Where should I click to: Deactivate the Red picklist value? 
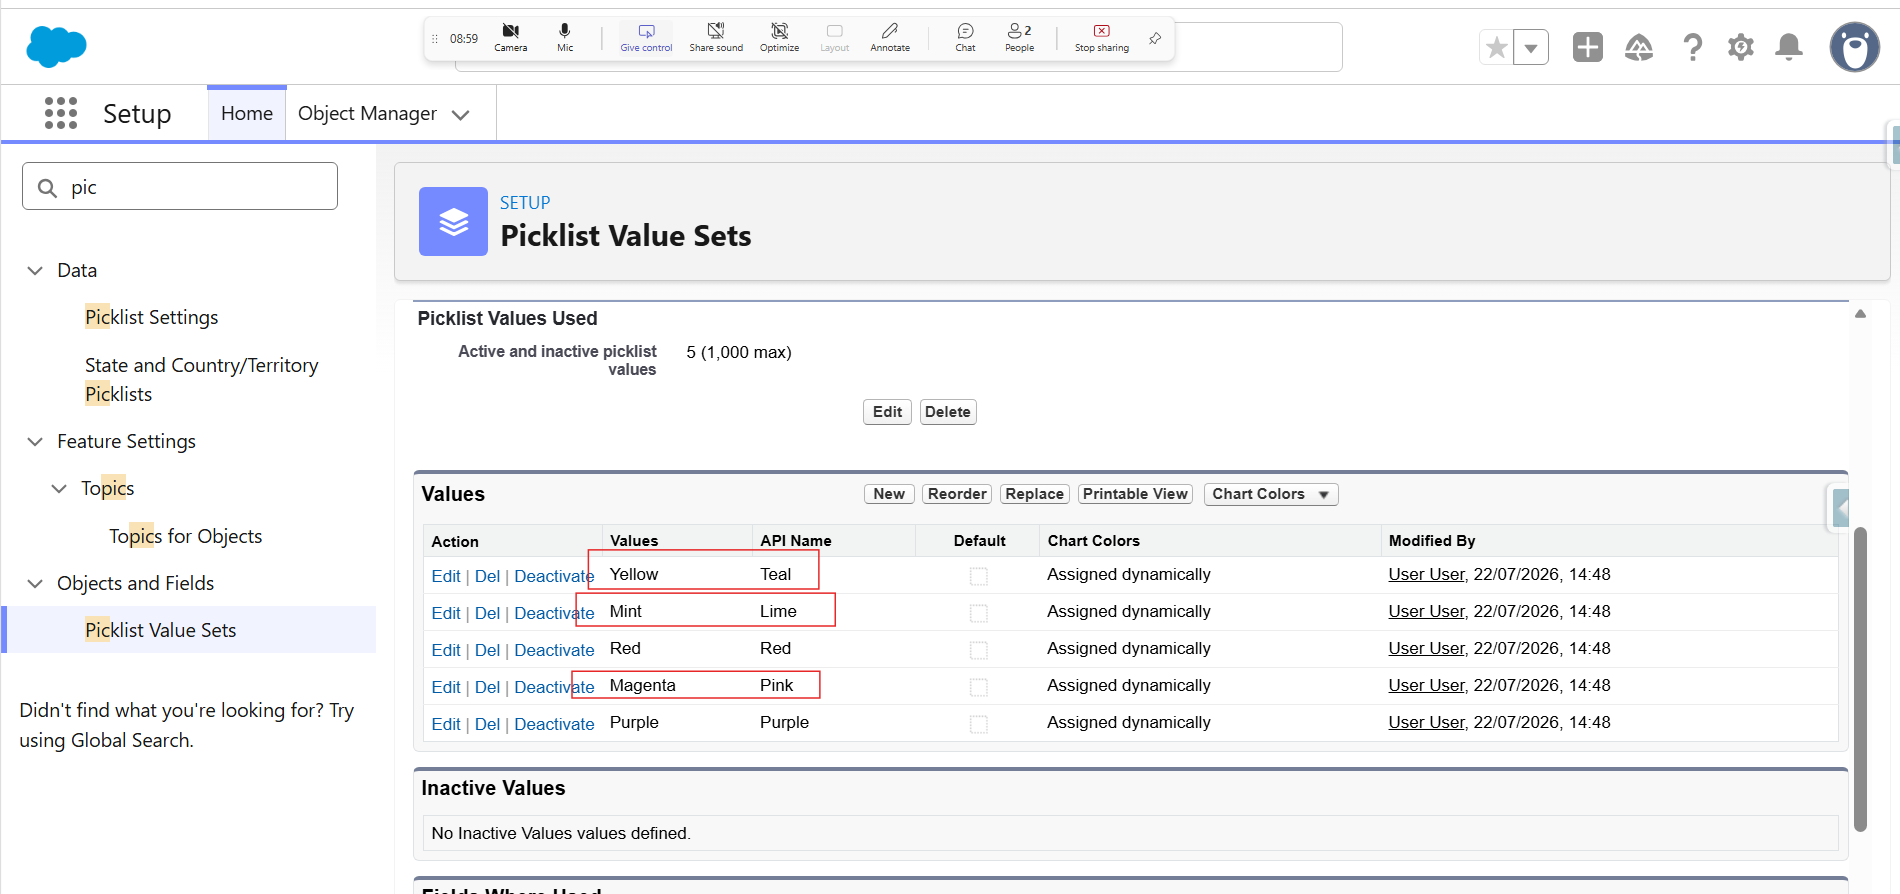pos(554,650)
